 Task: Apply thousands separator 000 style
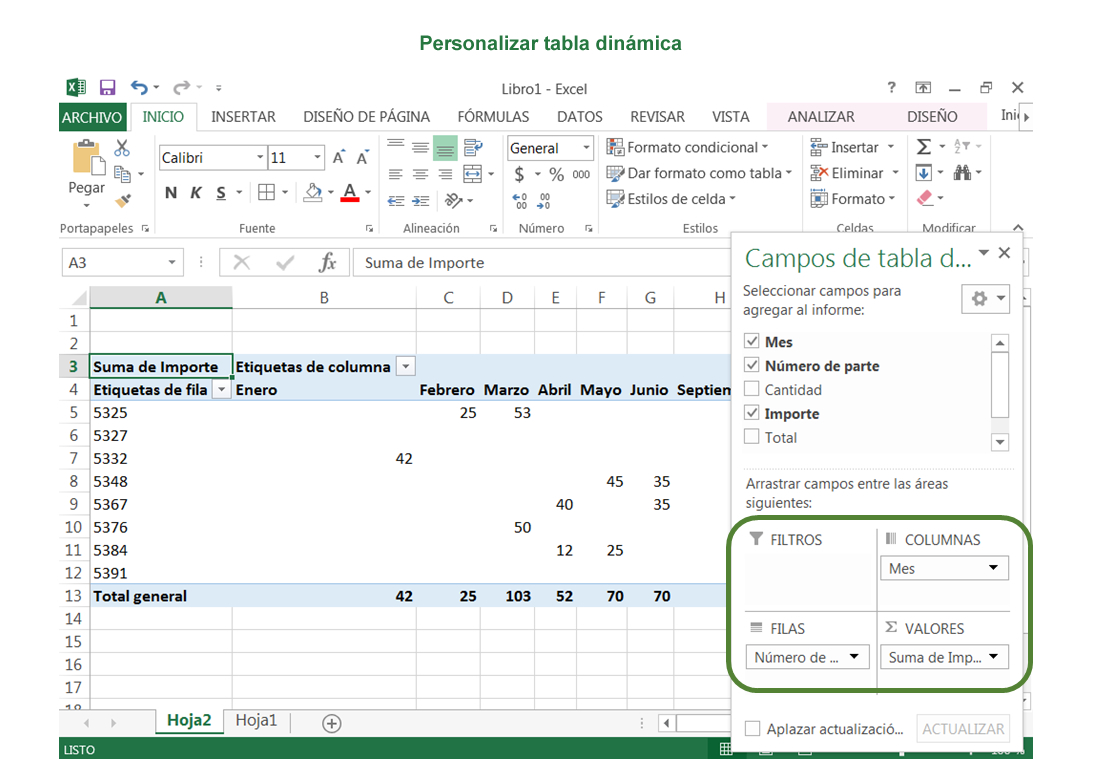pos(582,174)
